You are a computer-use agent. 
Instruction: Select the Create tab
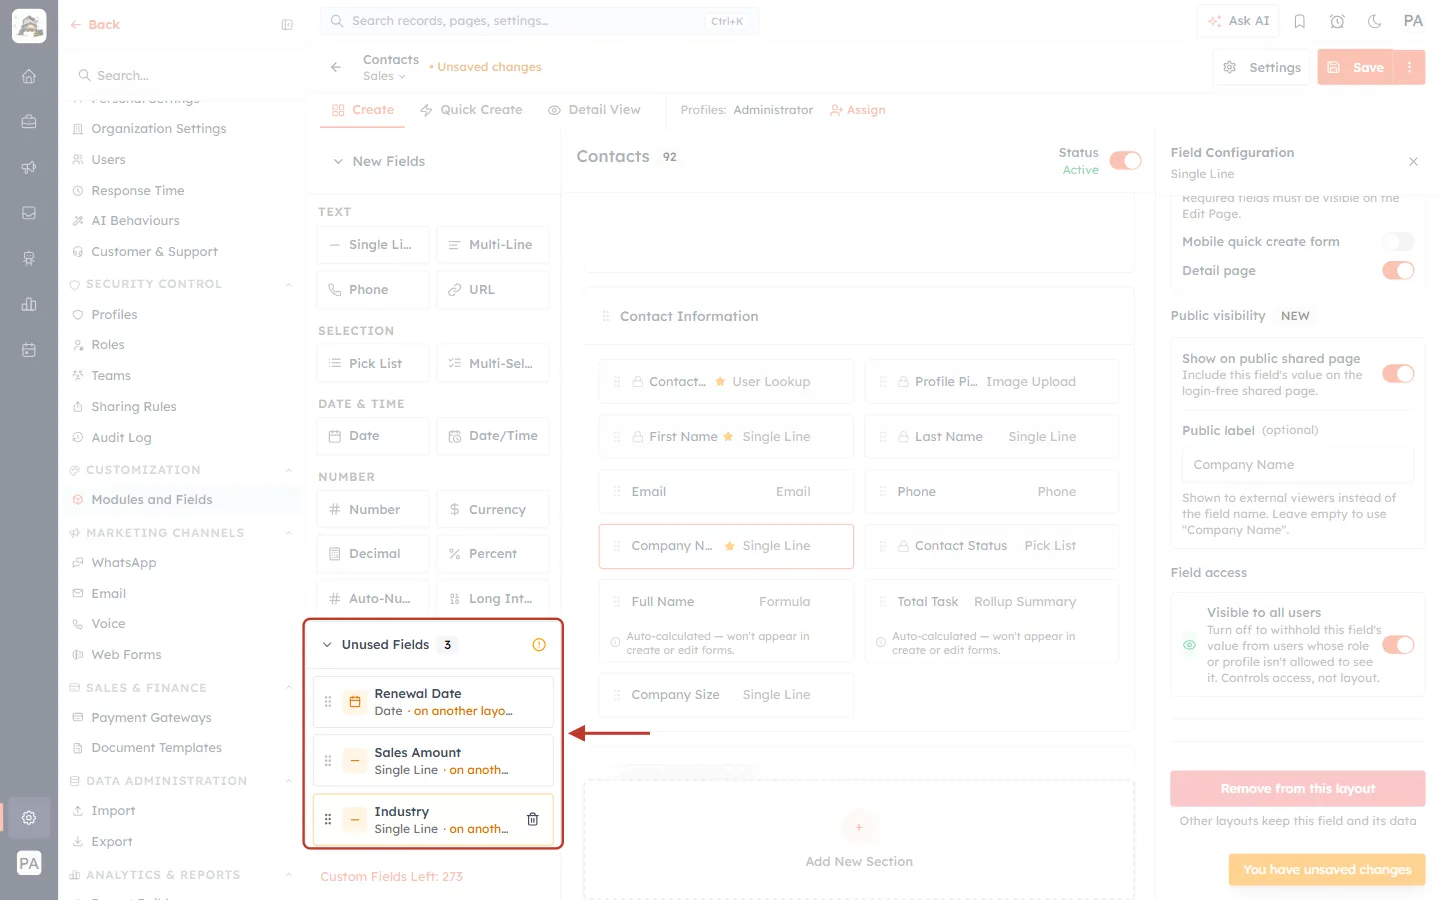pos(363,110)
